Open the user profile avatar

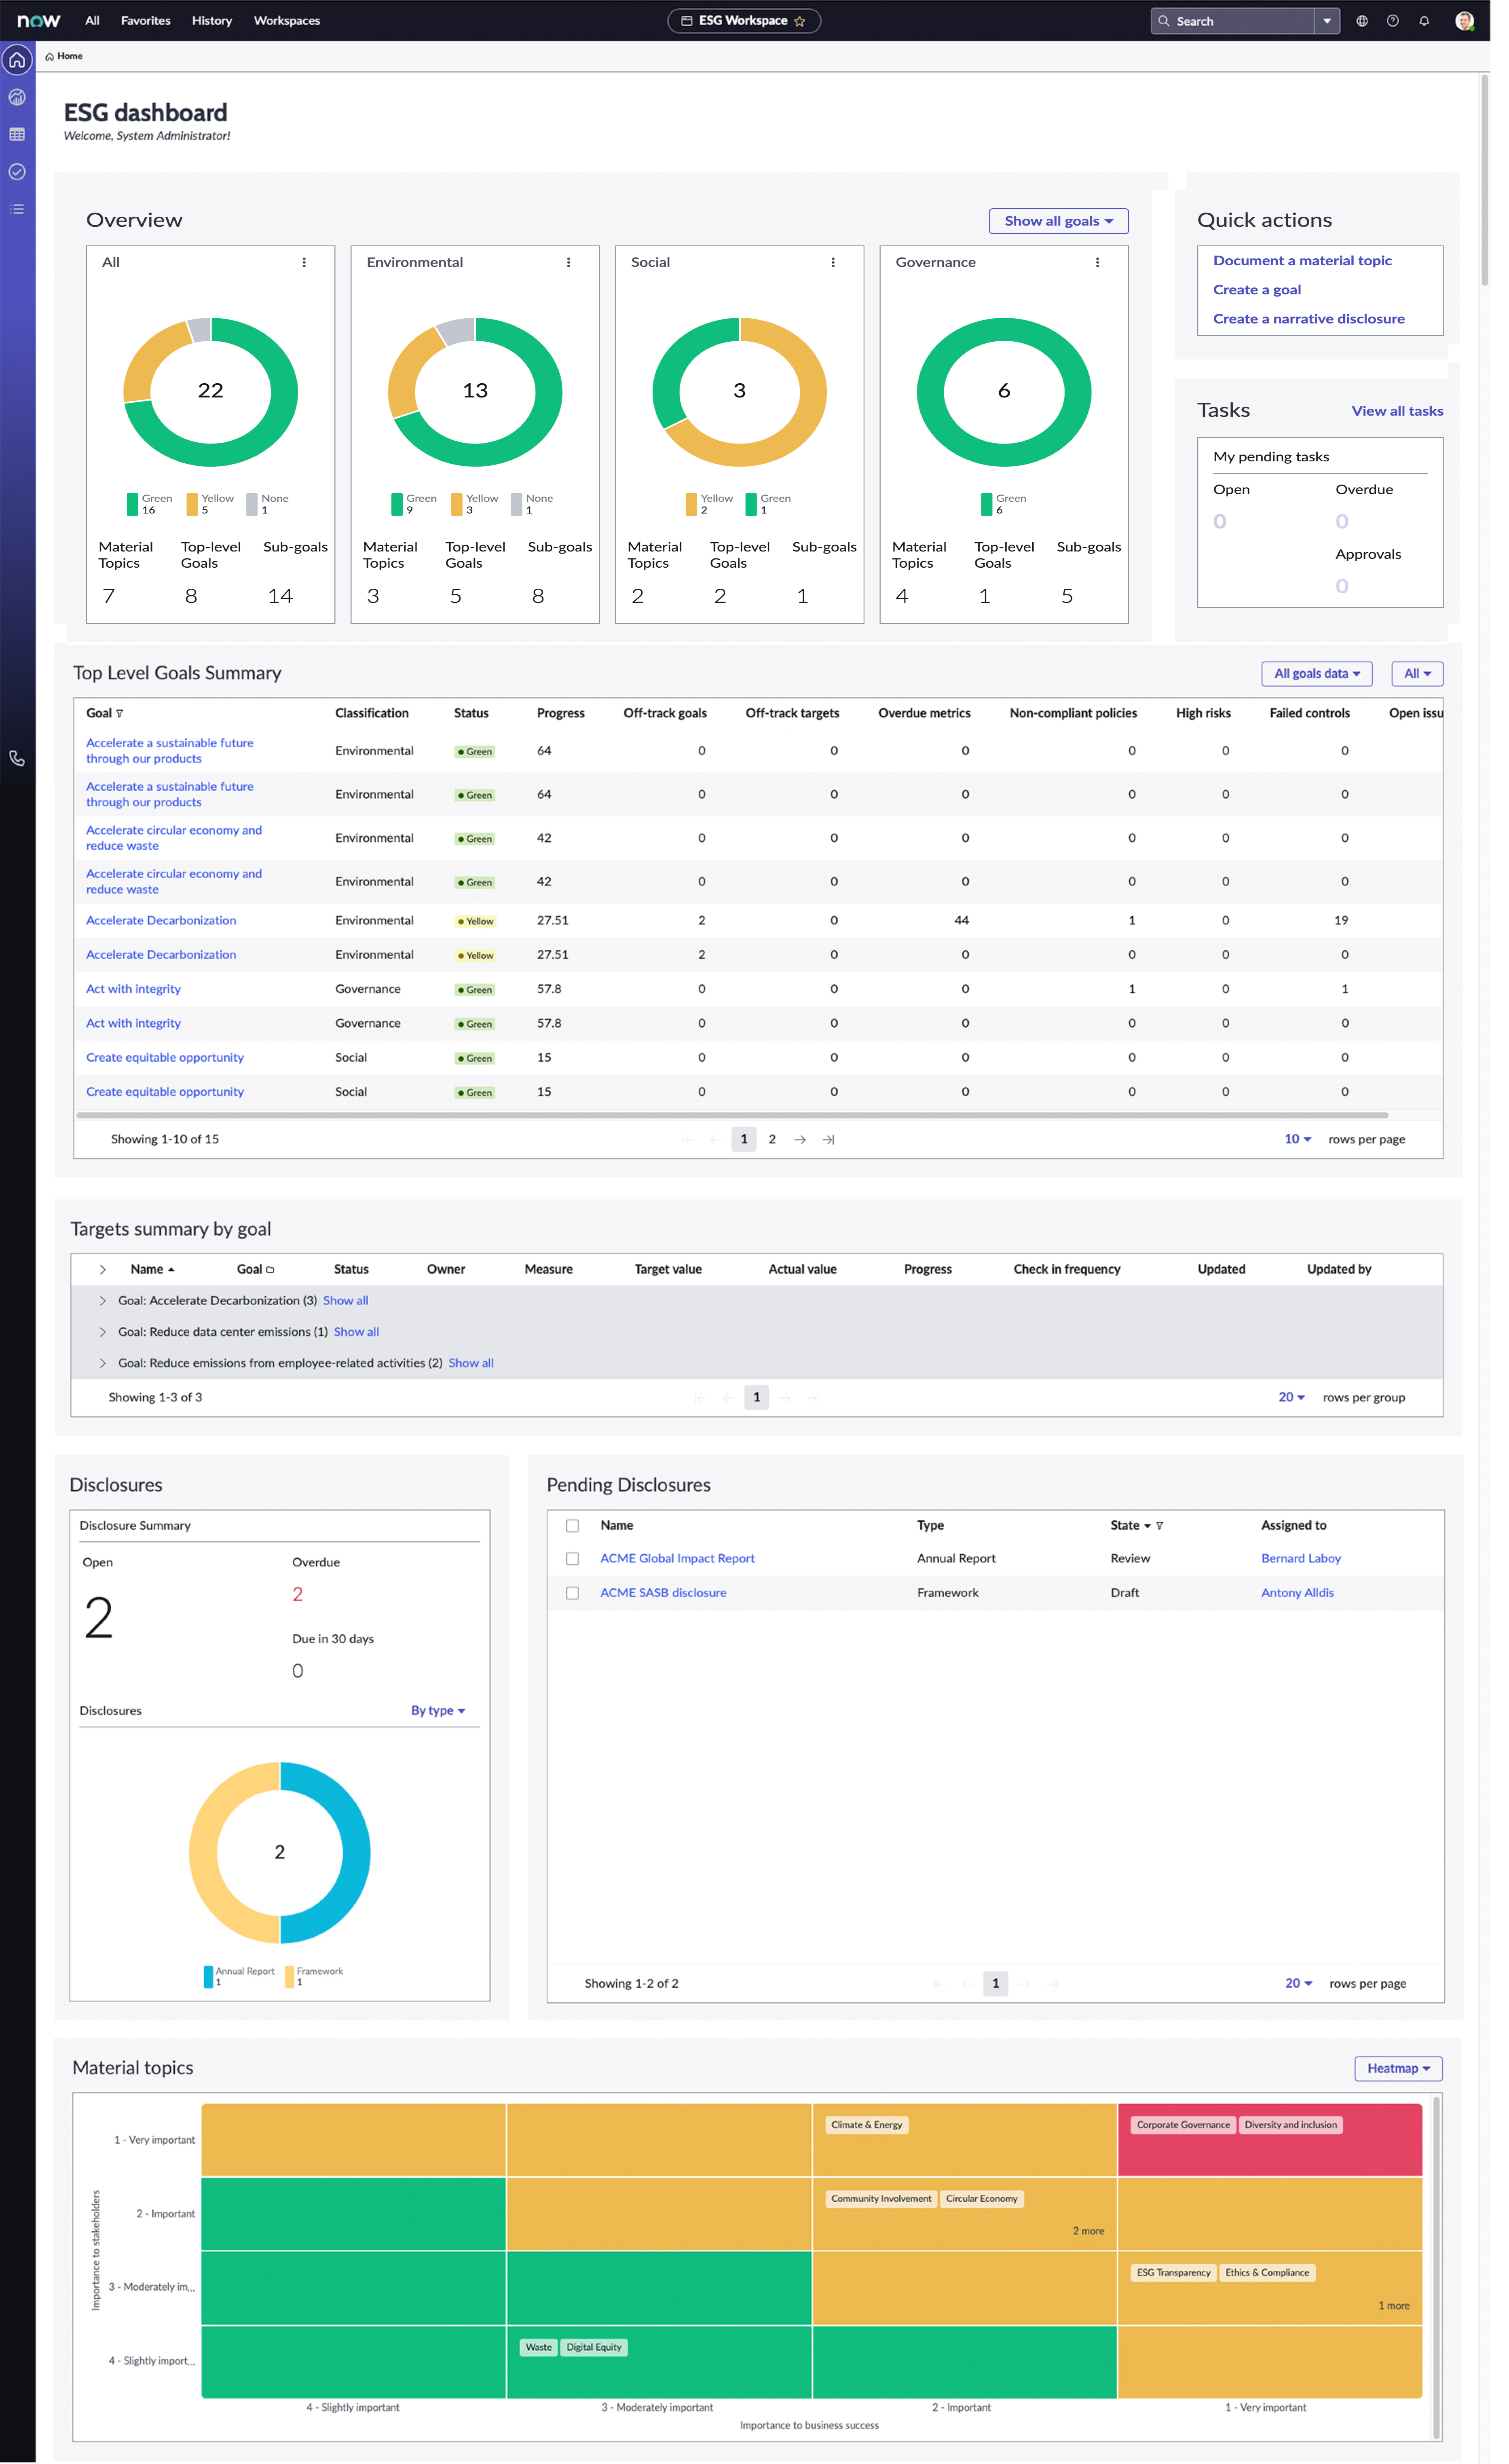(1465, 21)
